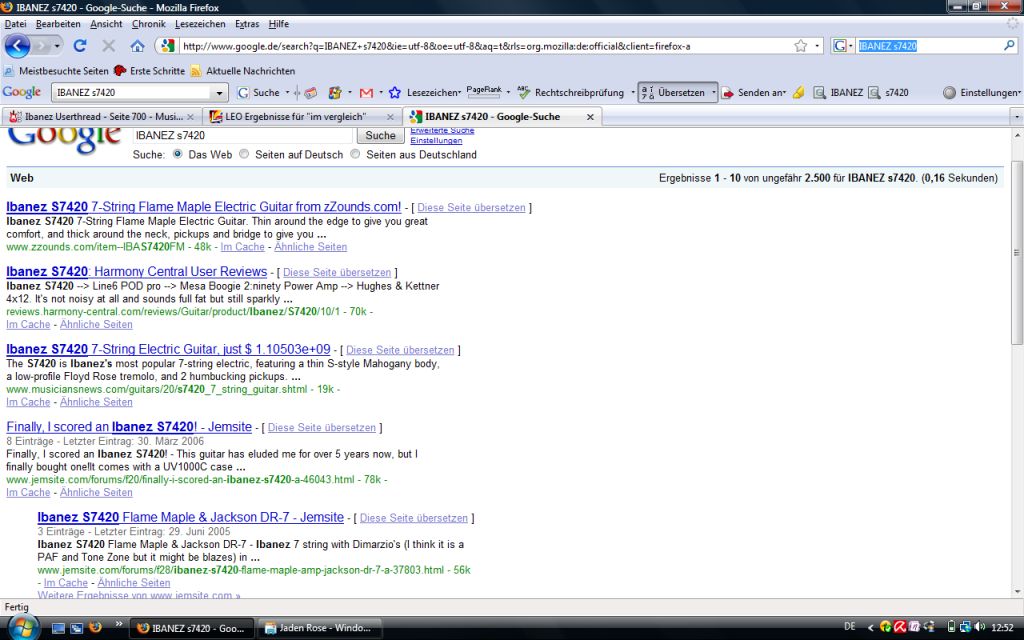Go to the Firefox home page
This screenshot has width=1024, height=640.
point(137,46)
